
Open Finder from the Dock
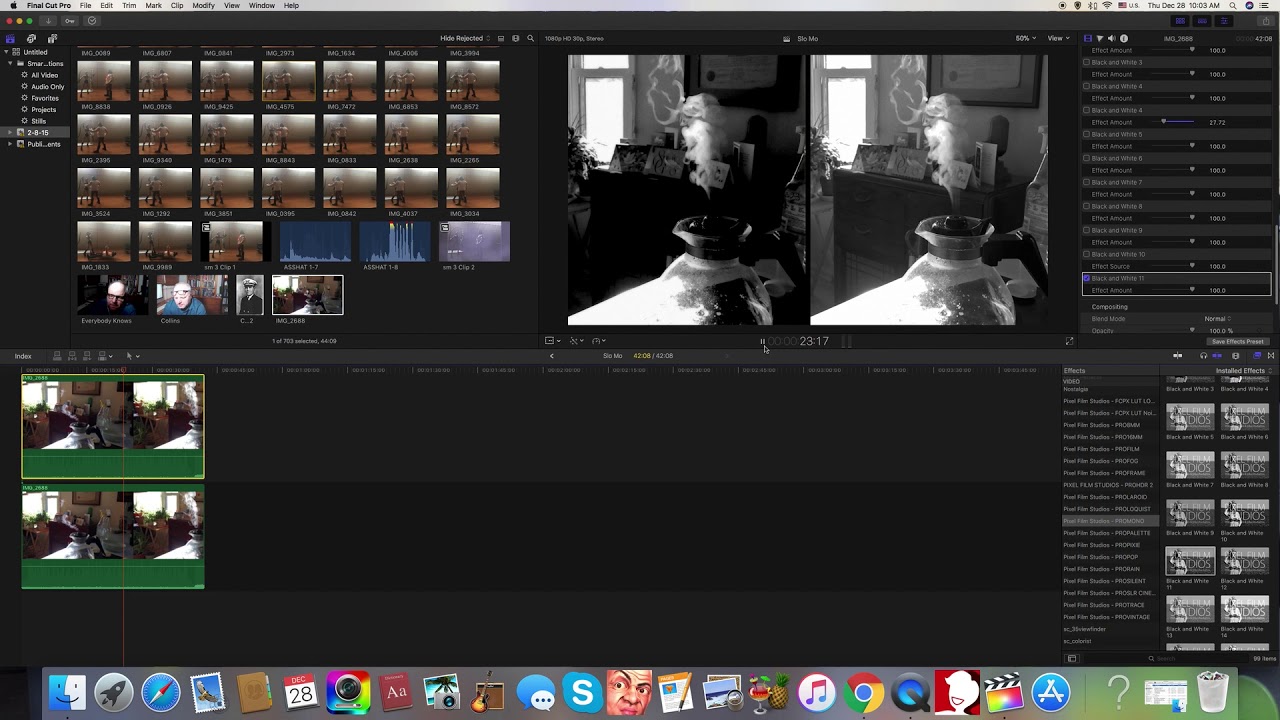[x=68, y=693]
